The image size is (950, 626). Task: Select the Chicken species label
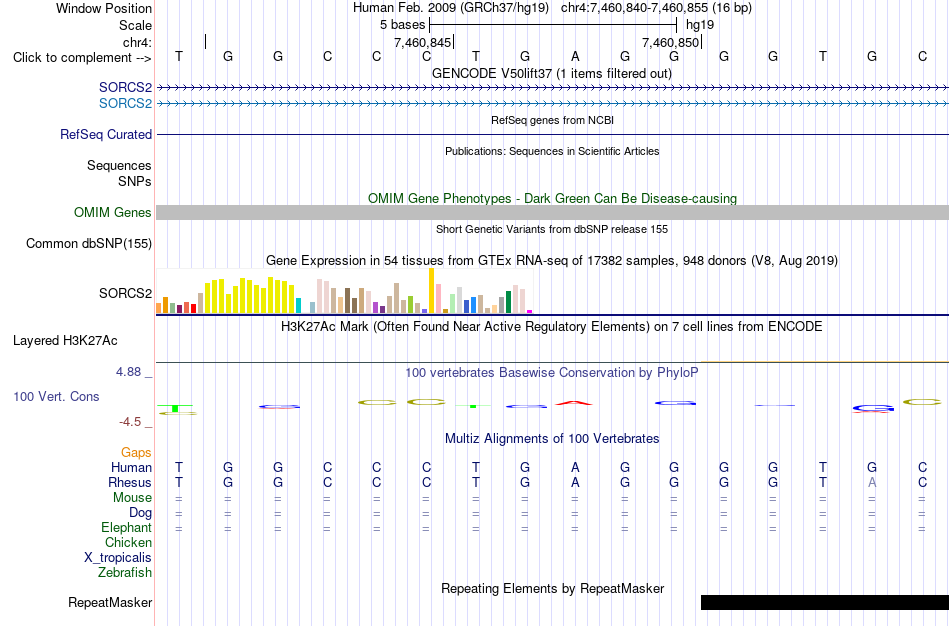pos(128,542)
